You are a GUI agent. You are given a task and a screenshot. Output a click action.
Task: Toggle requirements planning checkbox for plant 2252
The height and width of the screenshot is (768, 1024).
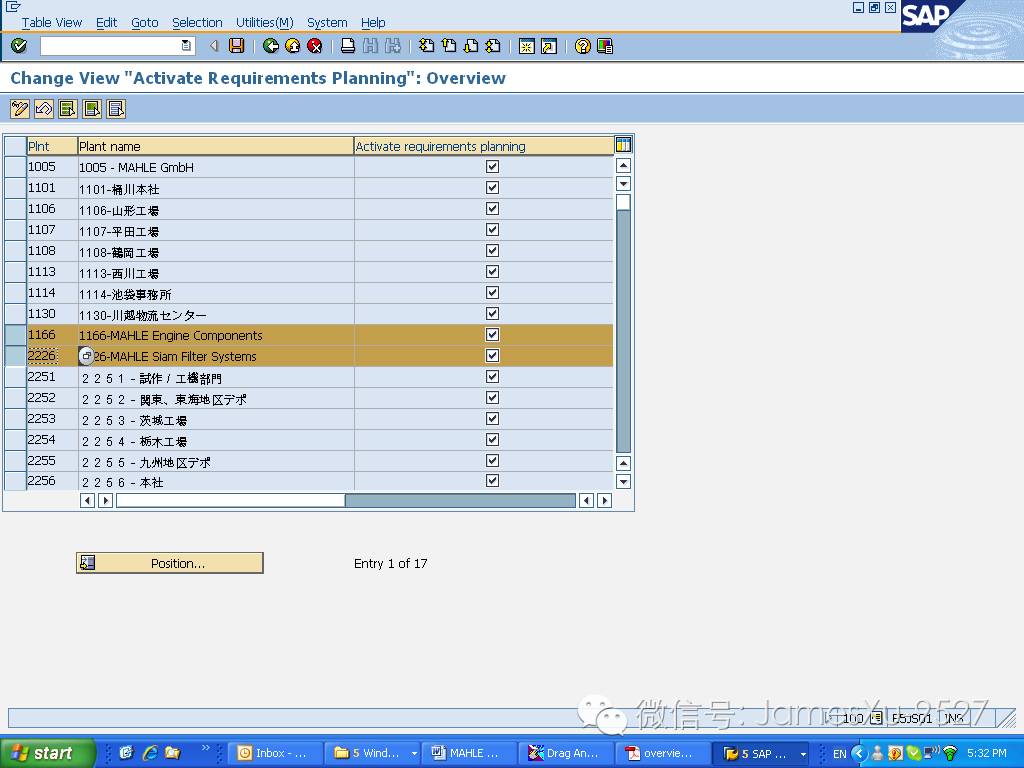[x=492, y=397]
